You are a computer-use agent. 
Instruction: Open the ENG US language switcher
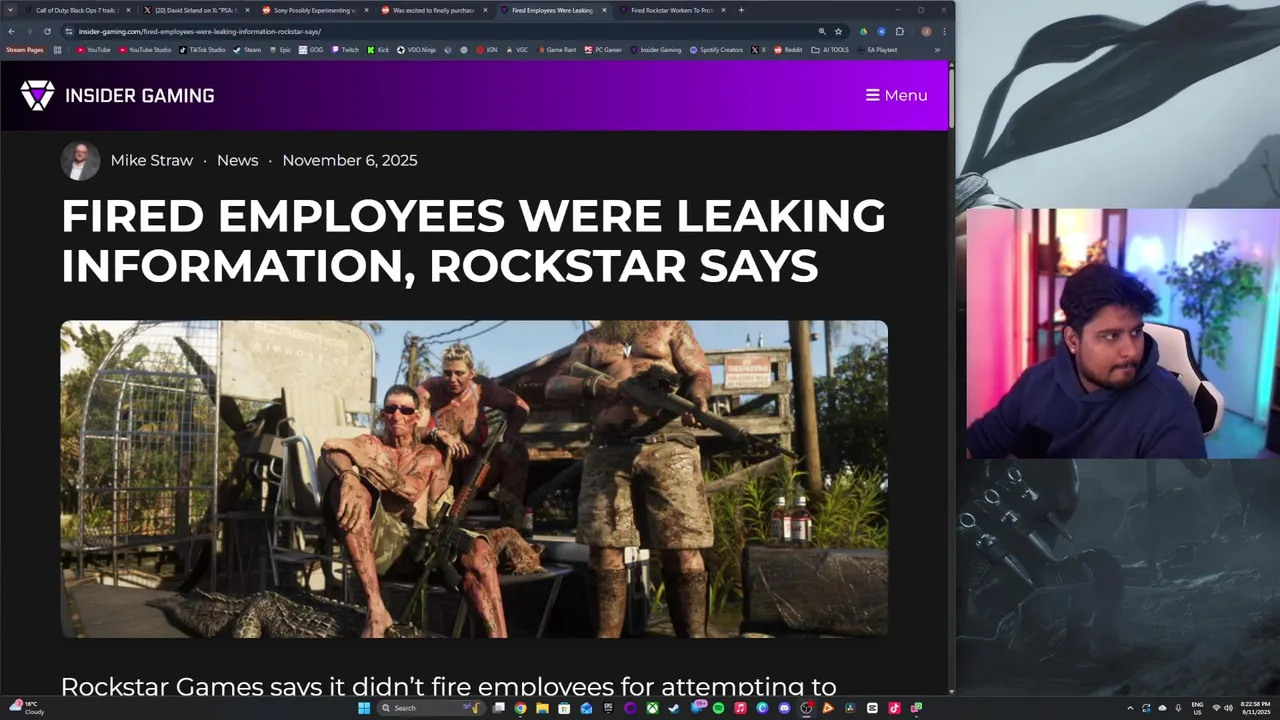(x=1197, y=708)
